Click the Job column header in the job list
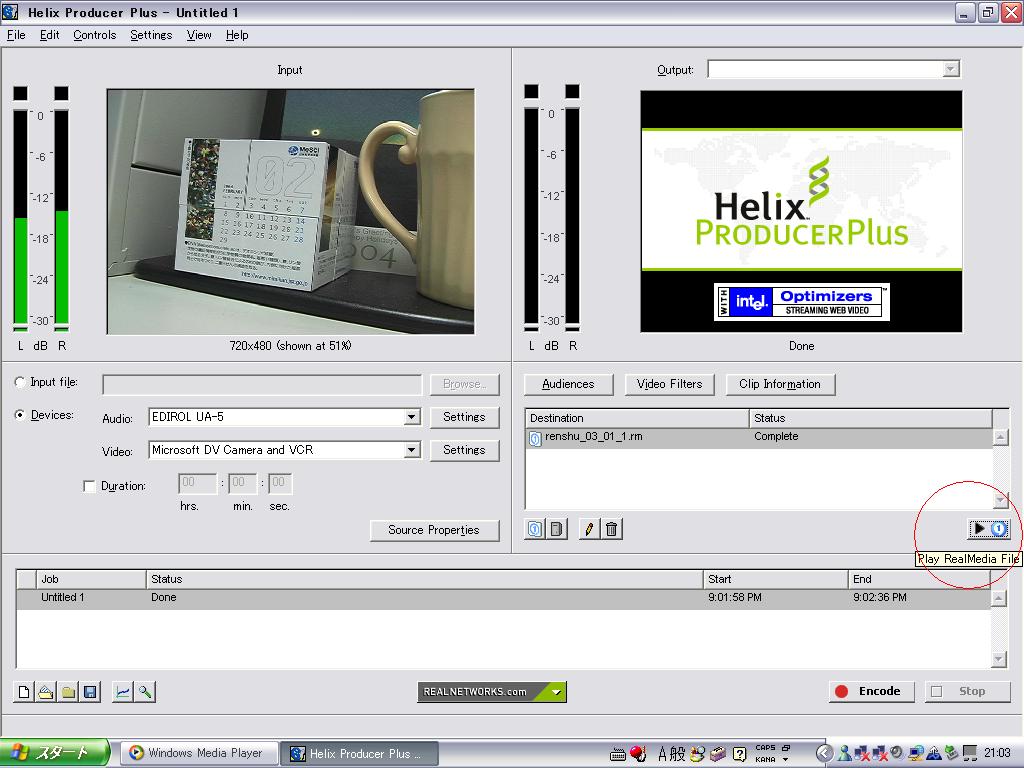Image resolution: width=1024 pixels, height=768 pixels. [91, 579]
